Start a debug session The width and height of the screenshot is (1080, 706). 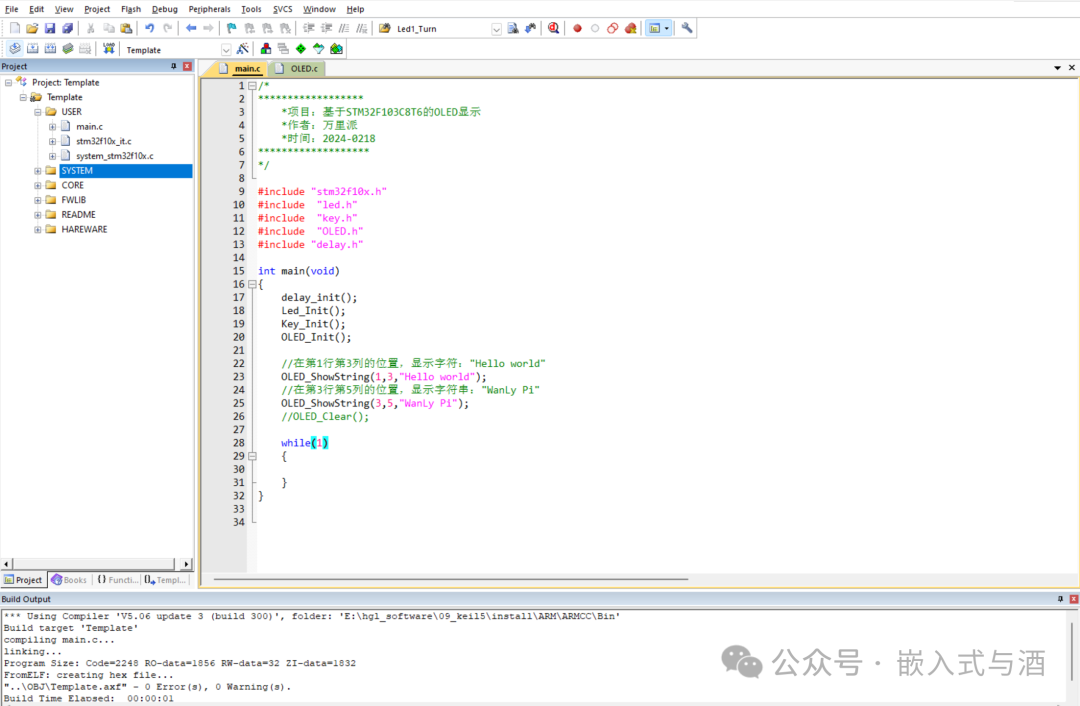(x=554, y=28)
